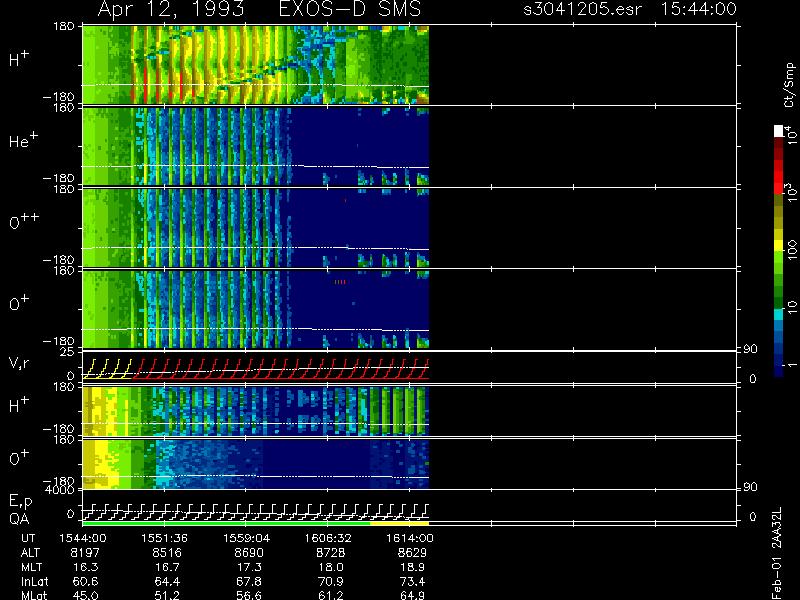
Task: Click the 10^3 color bar tick label
Action: 791,192
